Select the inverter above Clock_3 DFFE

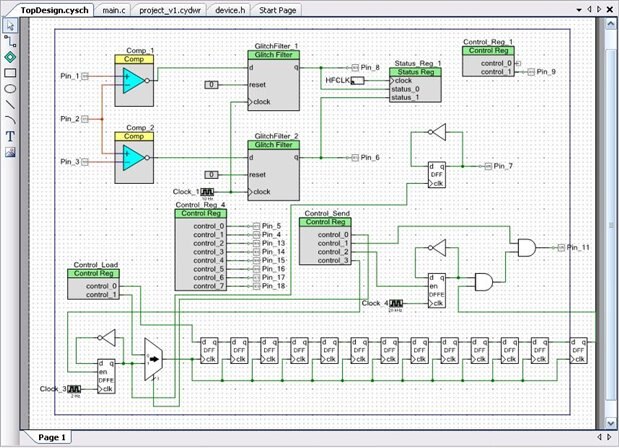pyautogui.click(x=107, y=338)
